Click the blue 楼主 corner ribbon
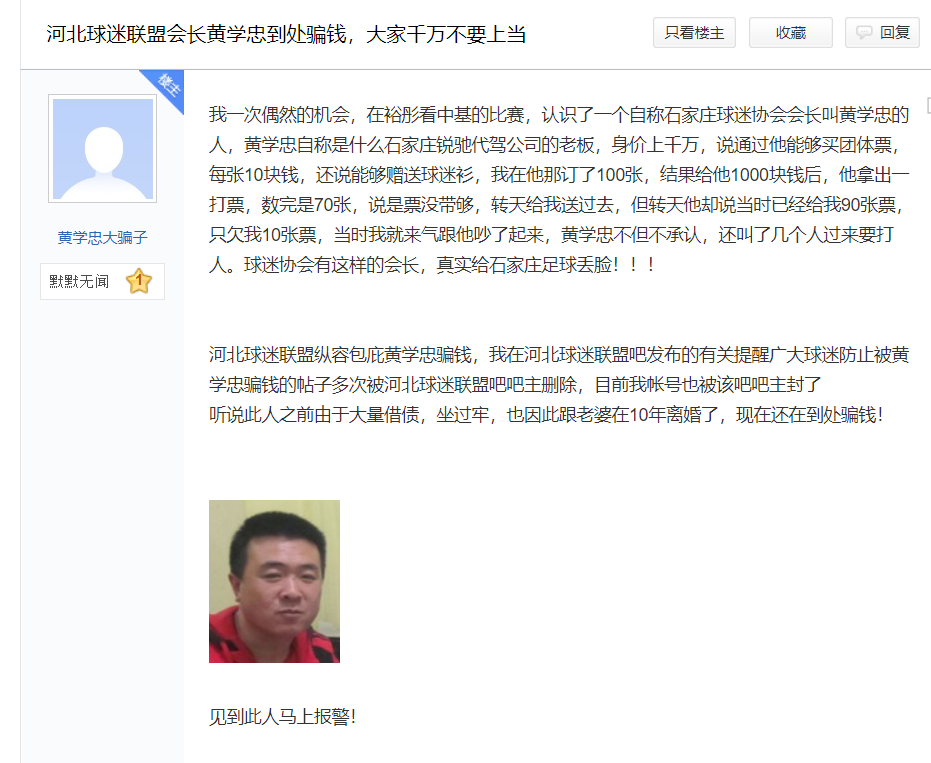The height and width of the screenshot is (763, 931). pyautogui.click(x=165, y=88)
